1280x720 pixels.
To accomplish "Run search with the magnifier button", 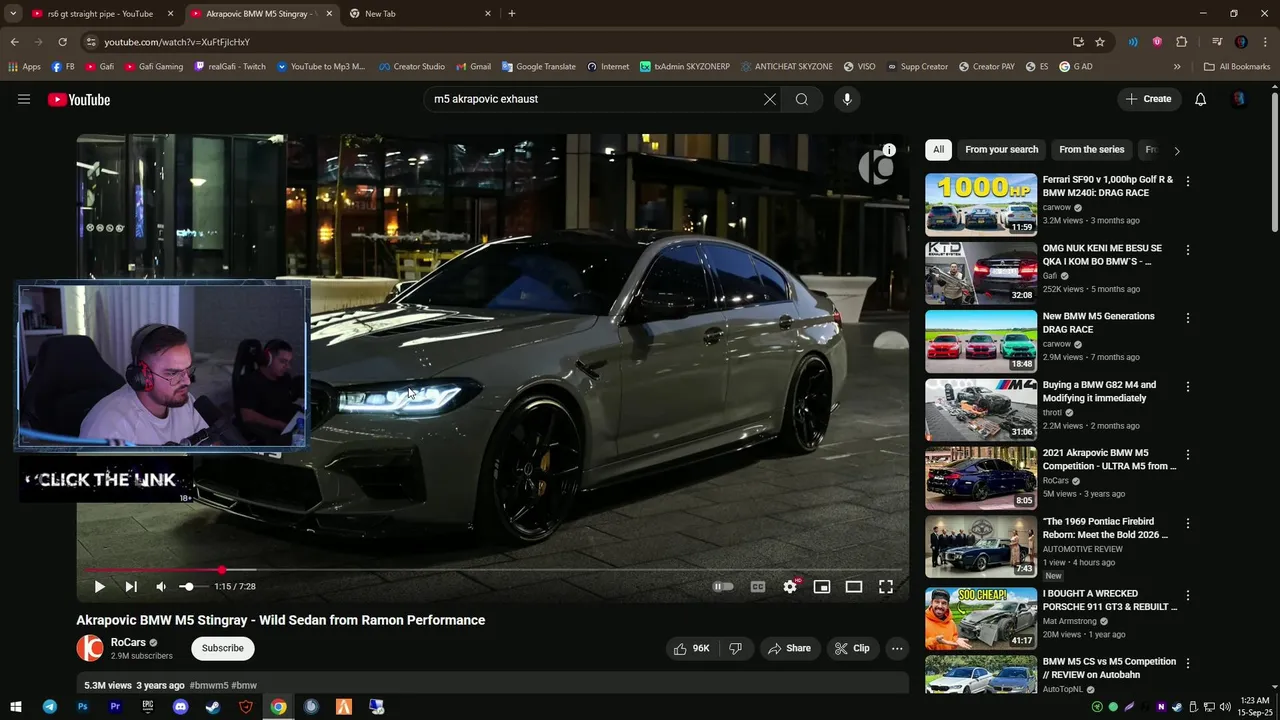I will (x=802, y=99).
